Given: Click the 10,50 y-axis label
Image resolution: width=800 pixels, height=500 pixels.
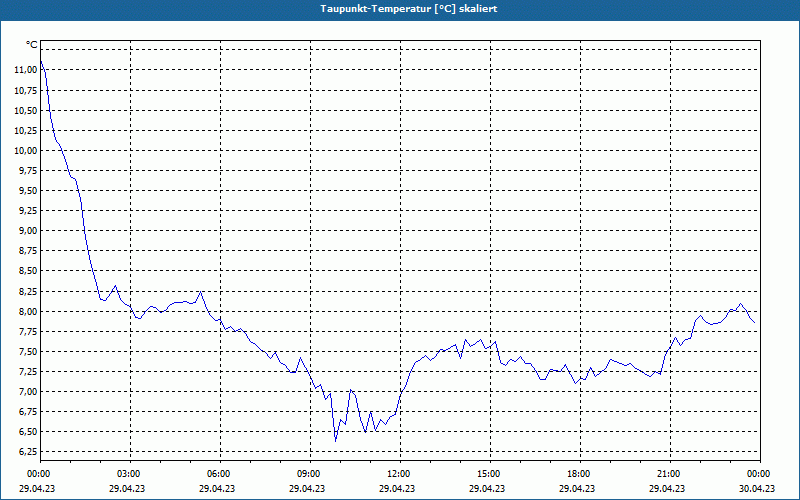Looking at the screenshot, I should (x=26, y=111).
